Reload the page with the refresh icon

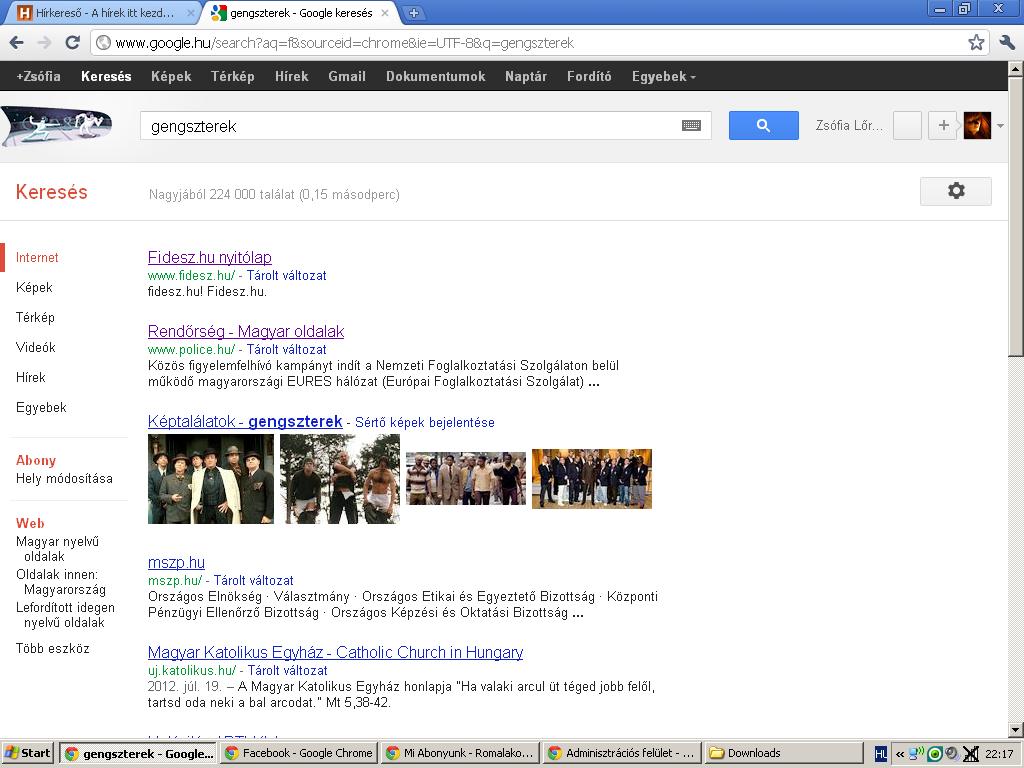click(72, 43)
